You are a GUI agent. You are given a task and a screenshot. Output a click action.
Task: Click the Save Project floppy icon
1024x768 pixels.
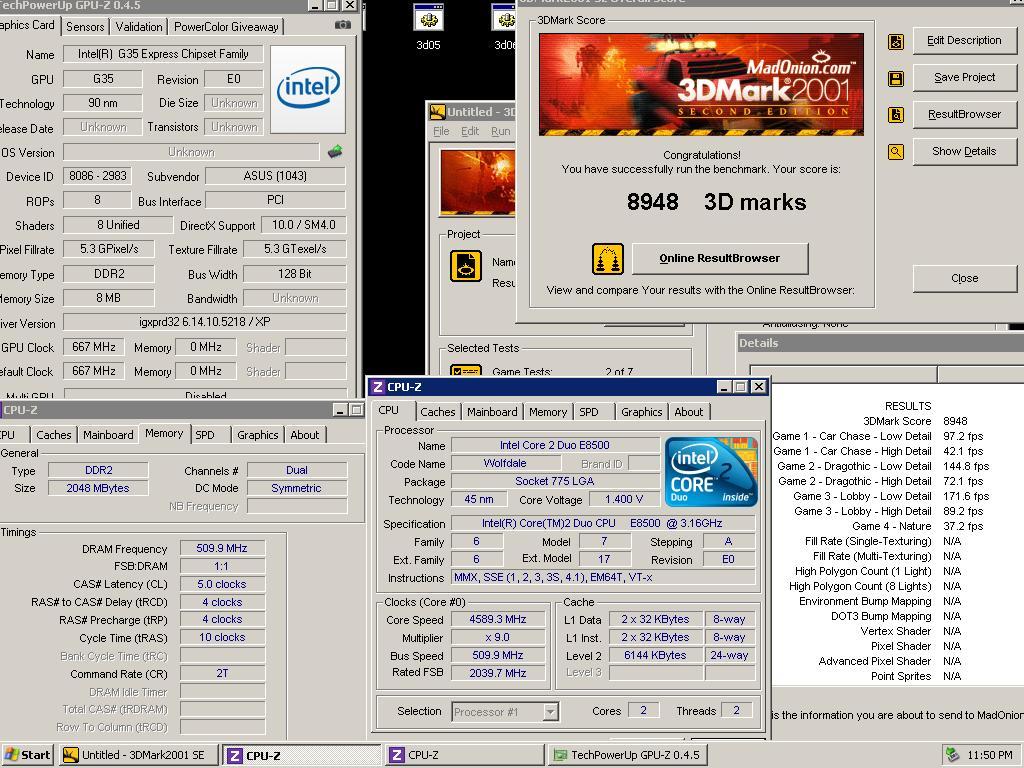[896, 79]
